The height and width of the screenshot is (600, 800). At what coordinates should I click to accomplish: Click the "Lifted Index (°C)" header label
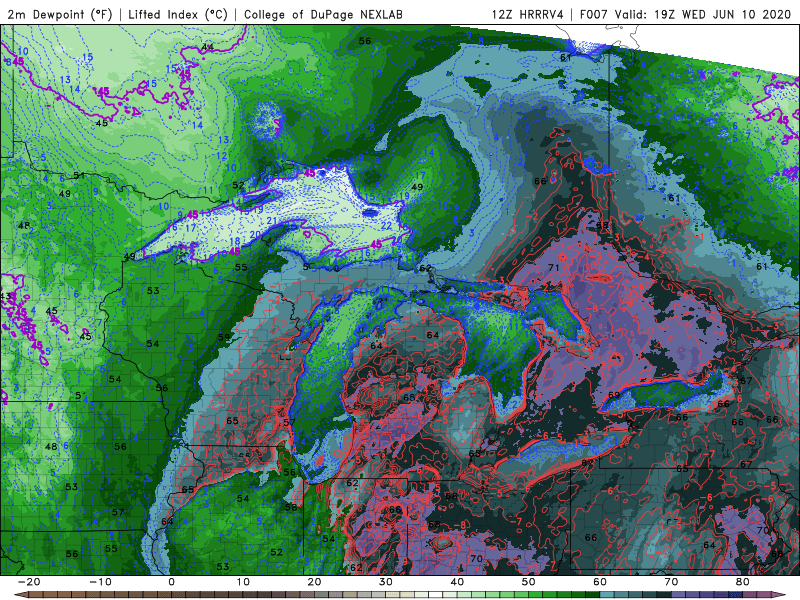(x=178, y=14)
